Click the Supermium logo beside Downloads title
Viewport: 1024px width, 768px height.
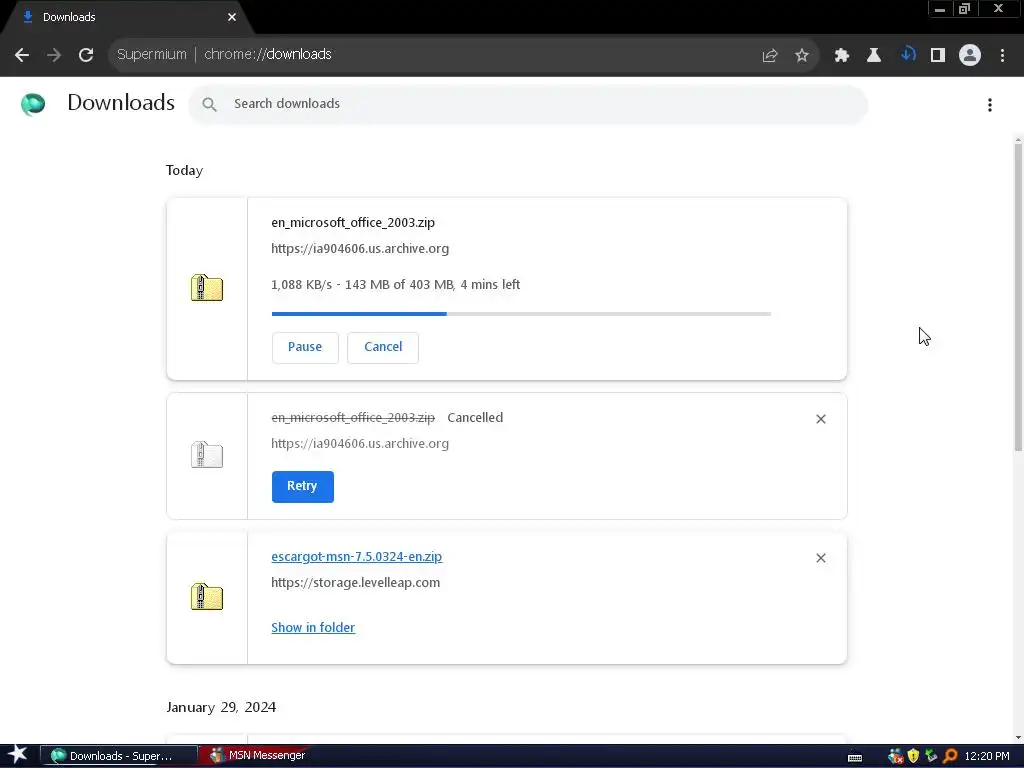pos(33,104)
